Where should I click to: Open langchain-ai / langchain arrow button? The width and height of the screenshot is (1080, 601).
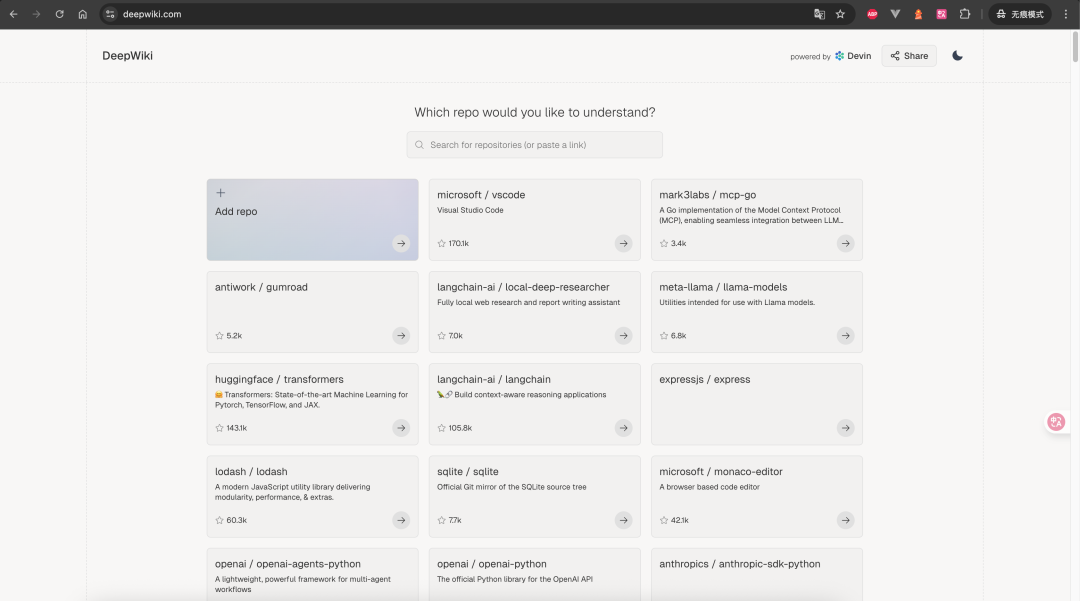623,428
